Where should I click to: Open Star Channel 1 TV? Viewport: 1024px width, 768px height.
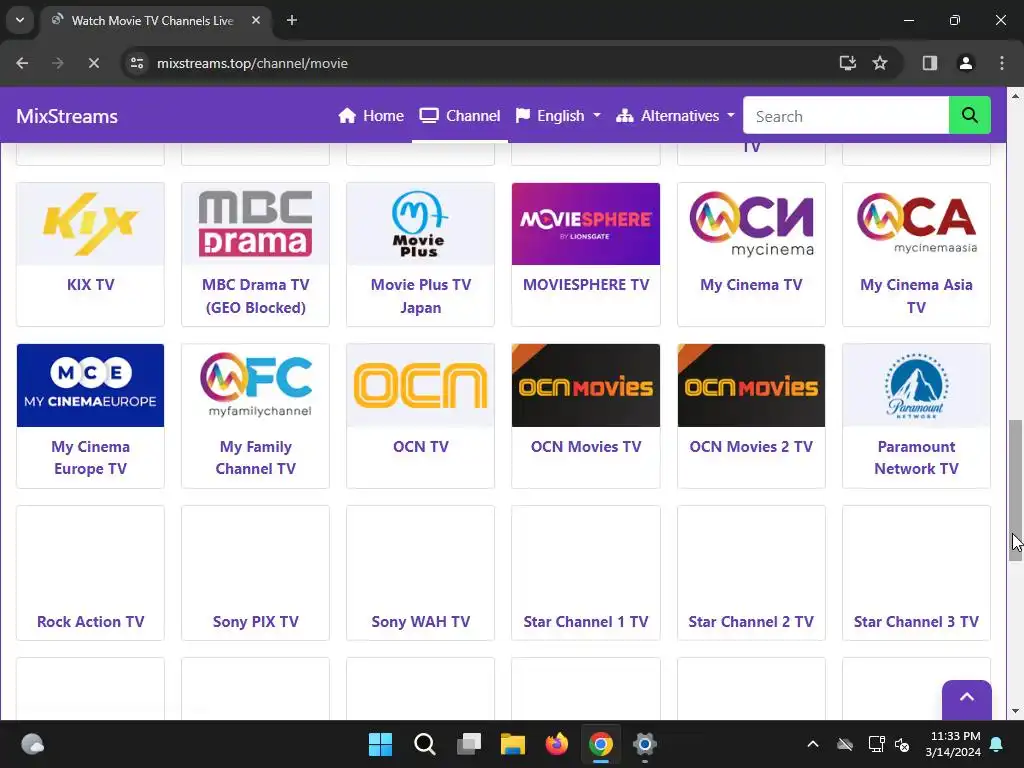[586, 622]
